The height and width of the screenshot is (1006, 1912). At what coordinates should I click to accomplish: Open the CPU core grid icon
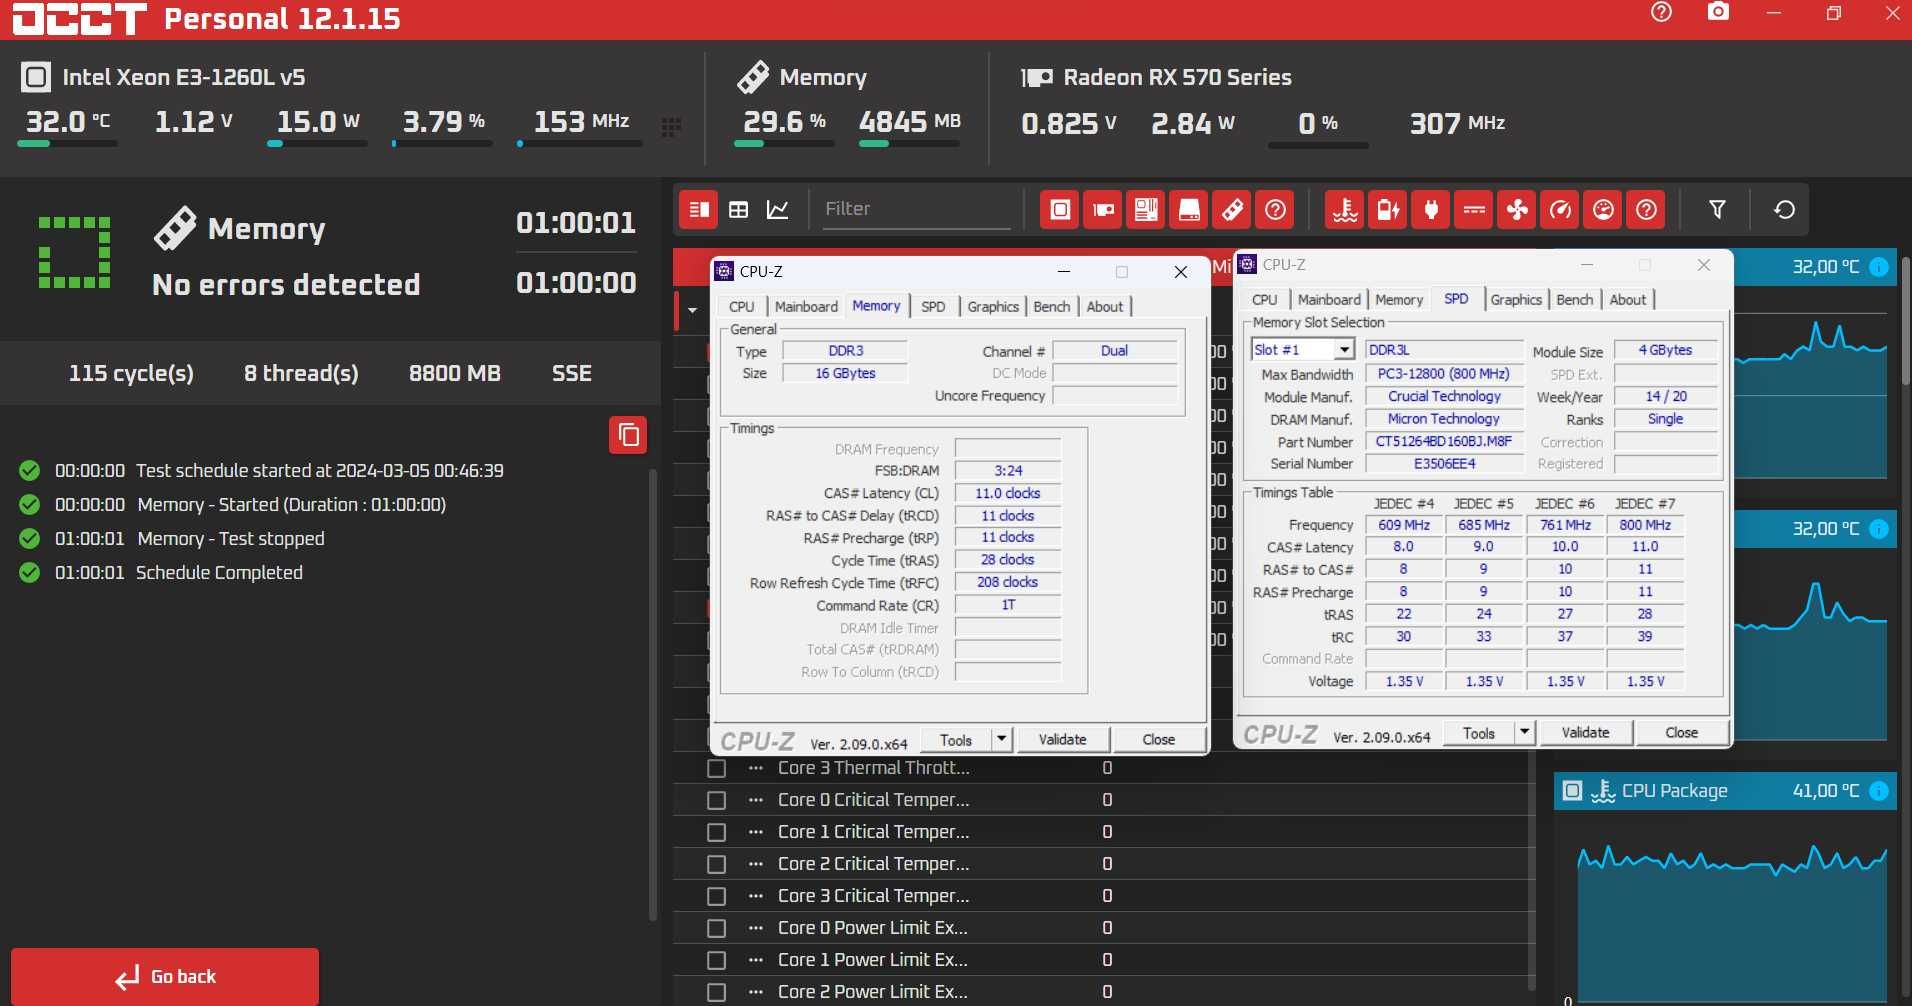pyautogui.click(x=671, y=126)
